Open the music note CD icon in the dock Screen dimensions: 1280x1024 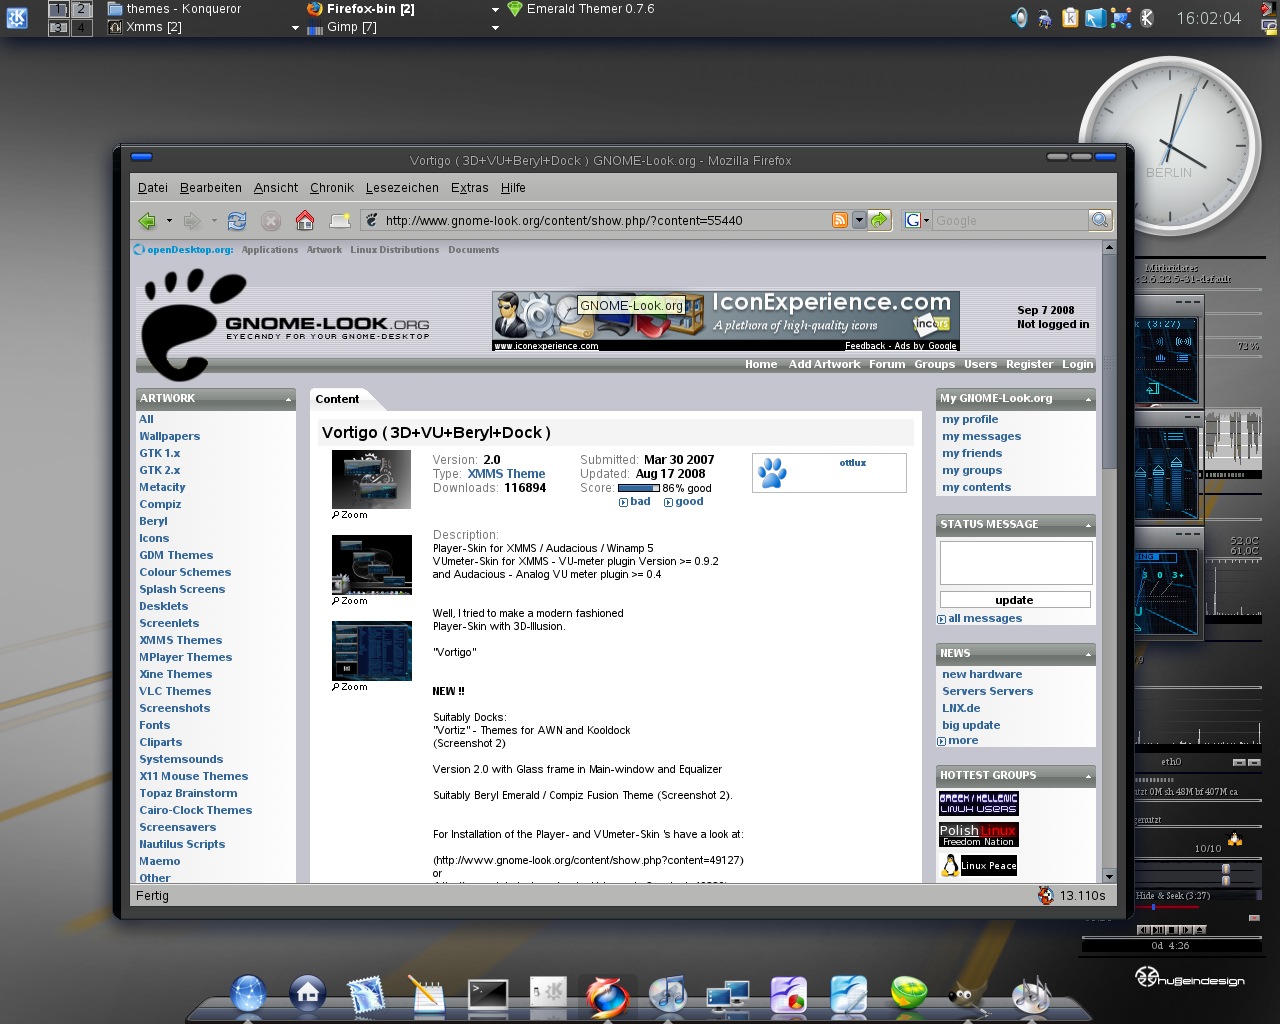(668, 994)
